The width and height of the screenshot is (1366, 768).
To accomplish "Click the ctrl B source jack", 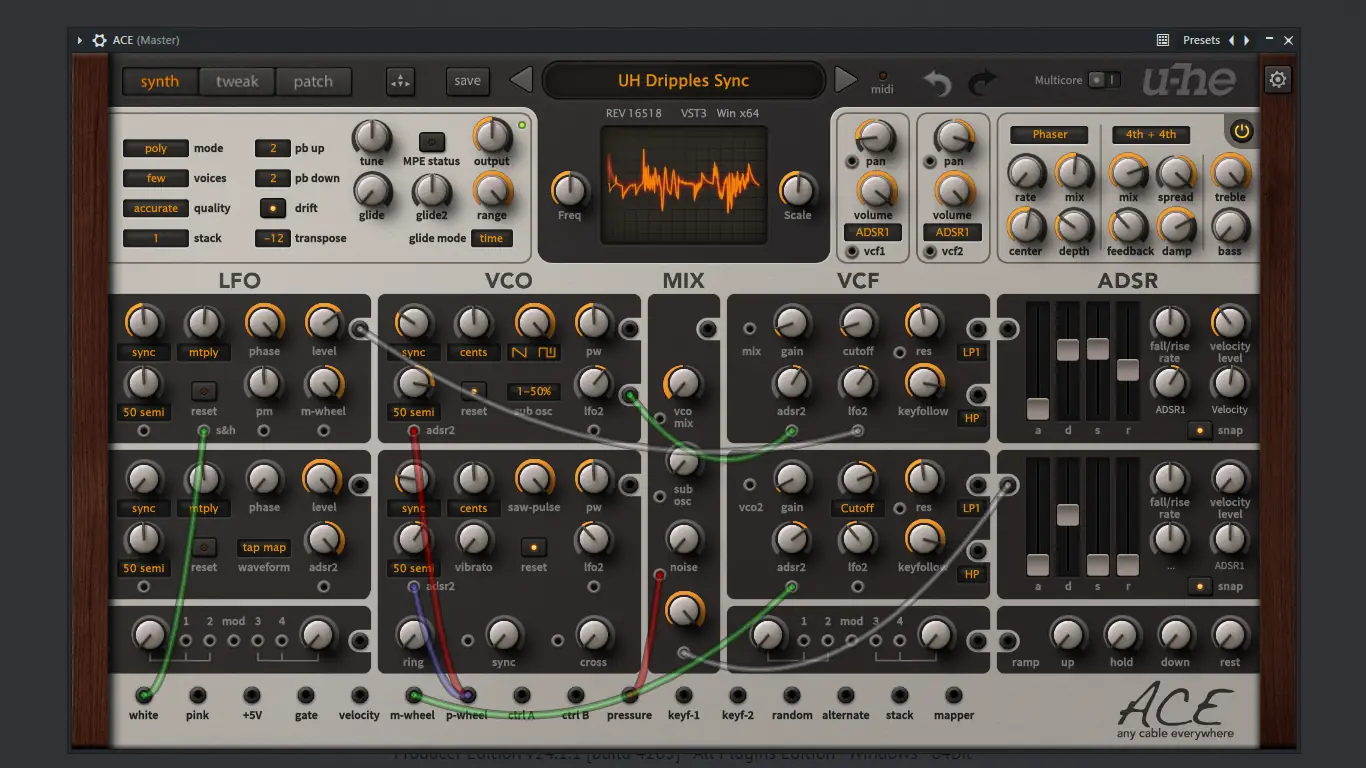I will pos(576,695).
